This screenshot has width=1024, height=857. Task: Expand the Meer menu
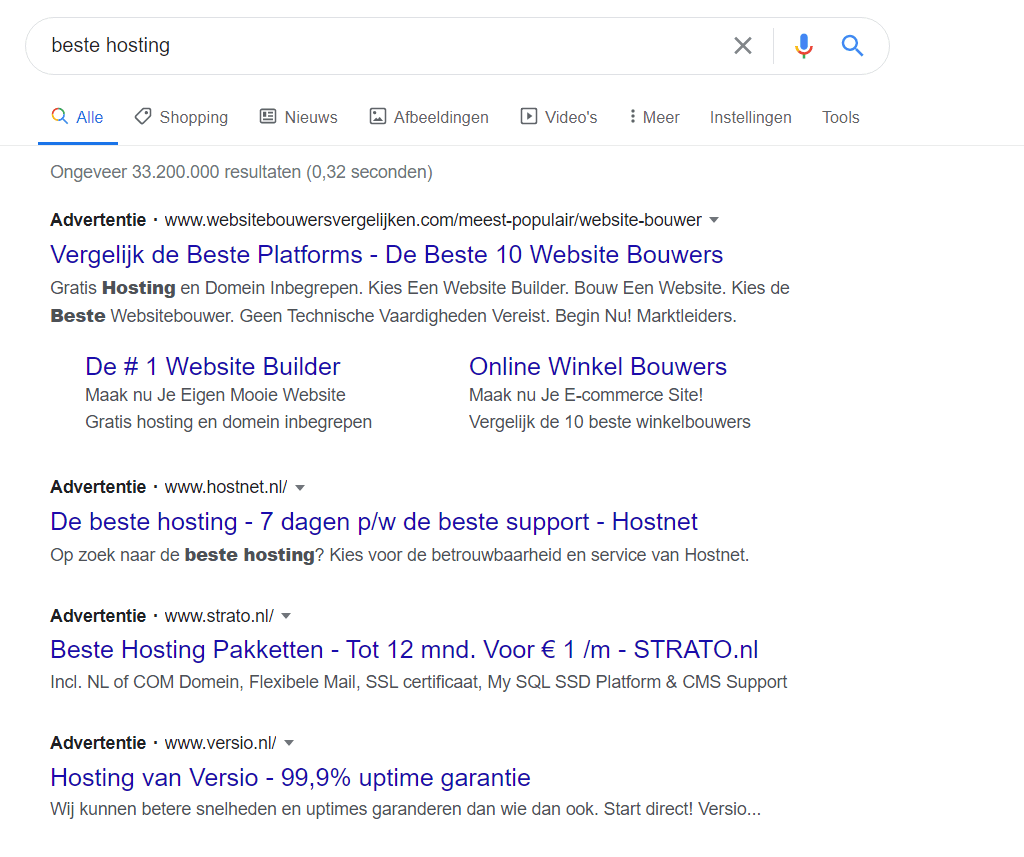[x=654, y=117]
